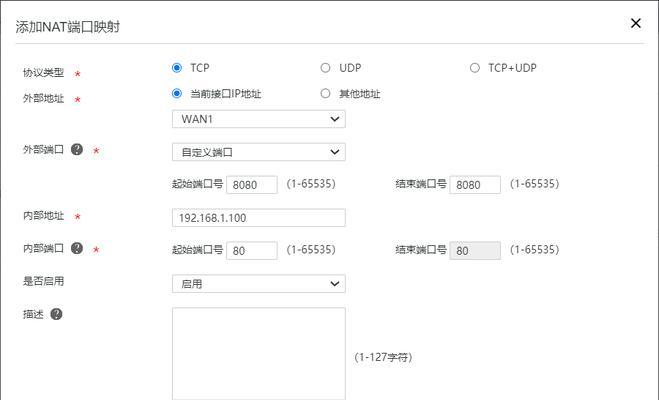This screenshot has height=400, width=659.
Task: Select the TCP protocol radio button
Action: [177, 68]
